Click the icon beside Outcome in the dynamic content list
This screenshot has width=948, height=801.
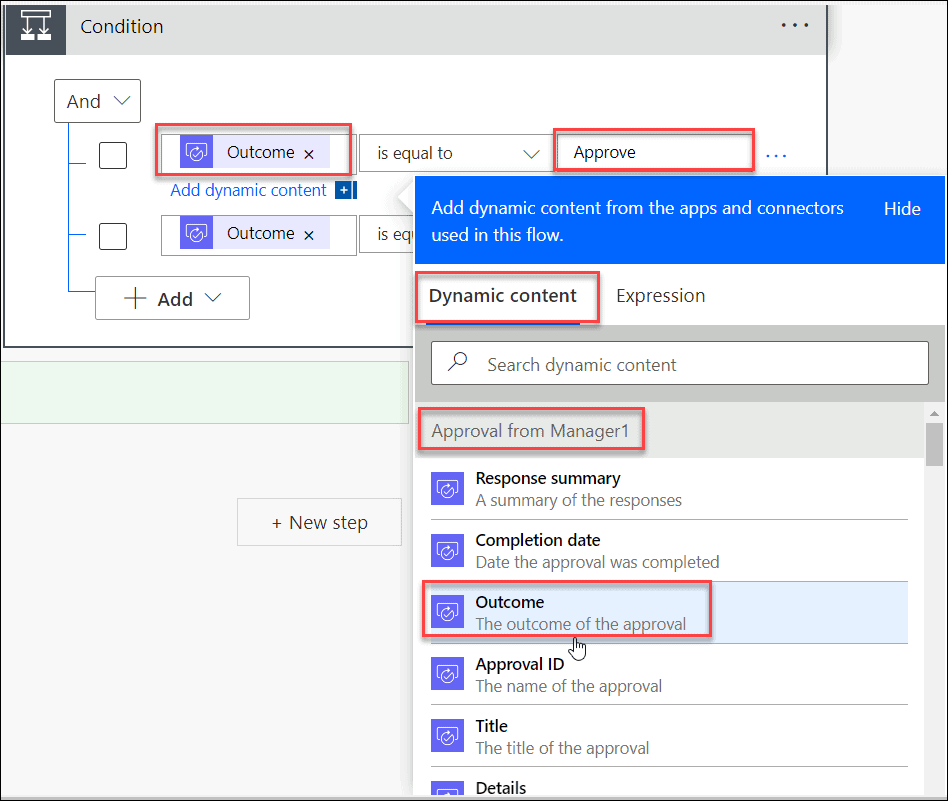(x=447, y=612)
